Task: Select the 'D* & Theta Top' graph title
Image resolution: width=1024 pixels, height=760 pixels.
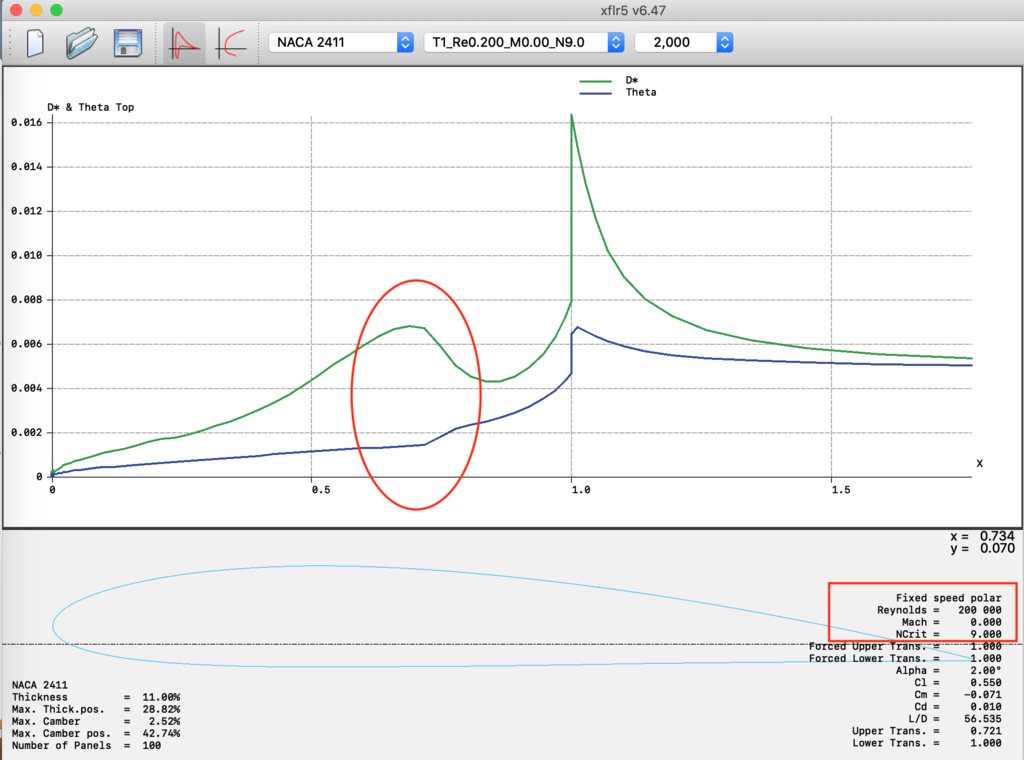Action: [90, 107]
